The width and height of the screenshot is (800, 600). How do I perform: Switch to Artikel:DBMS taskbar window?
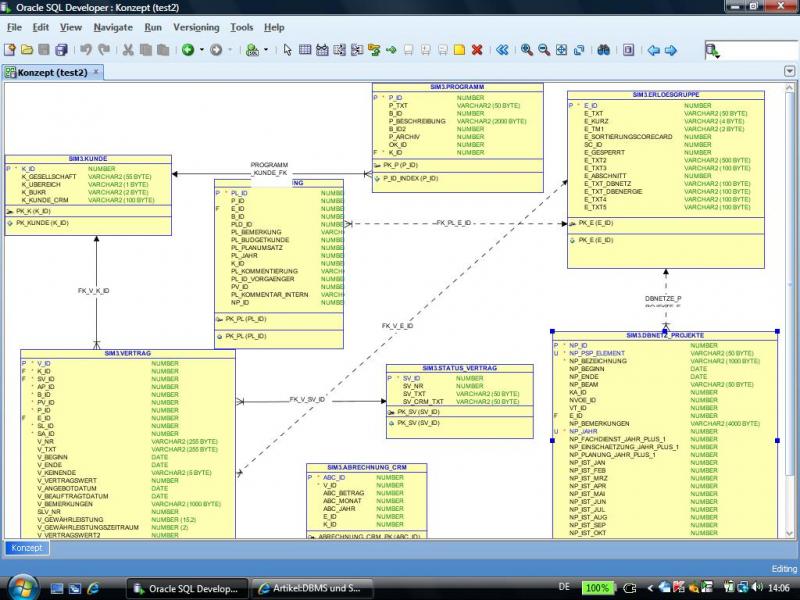pos(312,588)
